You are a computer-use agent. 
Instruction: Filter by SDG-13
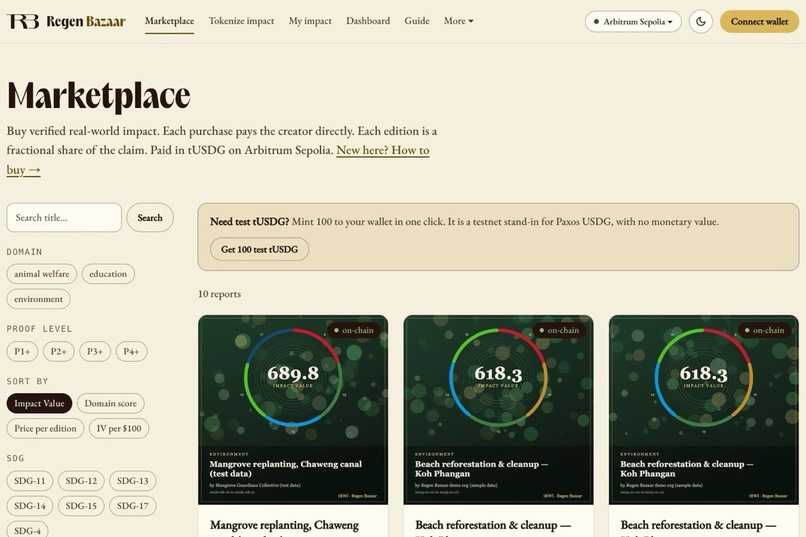(x=133, y=481)
